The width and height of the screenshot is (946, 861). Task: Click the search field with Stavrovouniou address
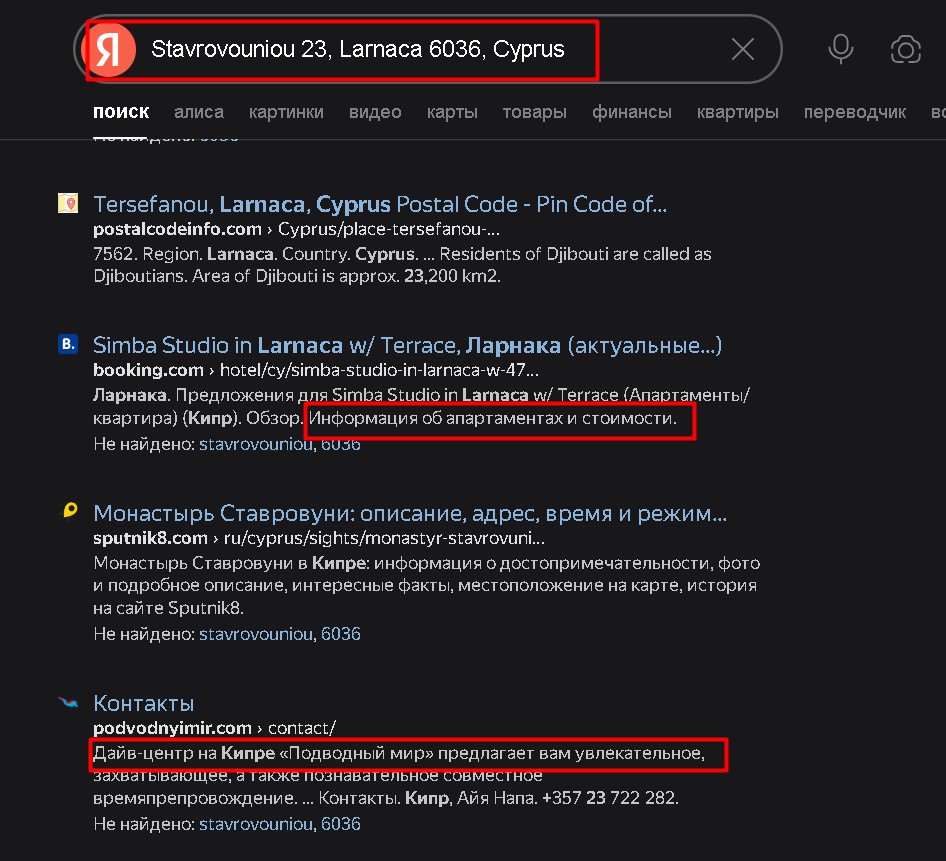tap(400, 49)
